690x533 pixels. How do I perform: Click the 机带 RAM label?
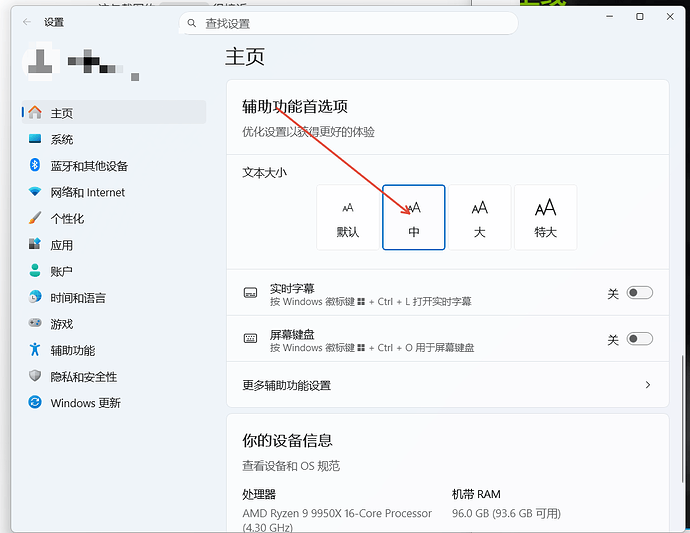476,494
